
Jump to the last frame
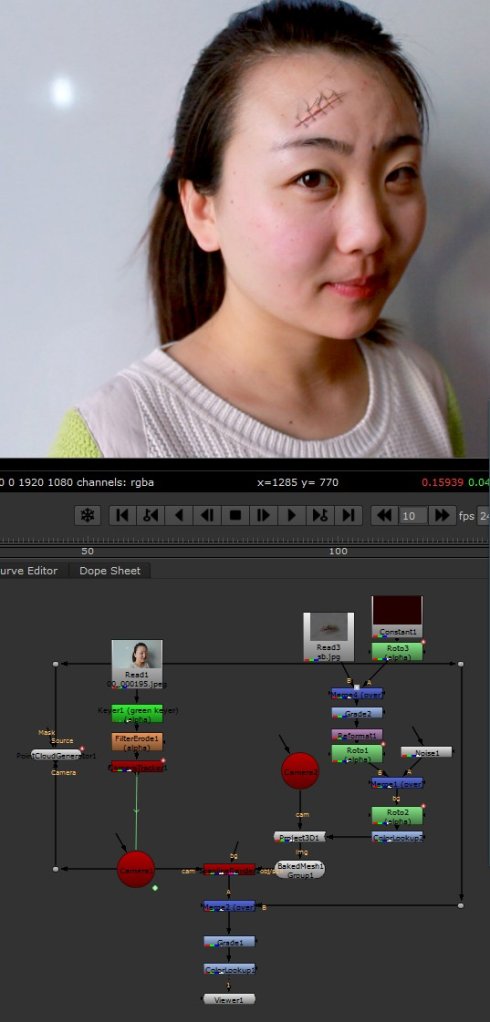pos(348,515)
